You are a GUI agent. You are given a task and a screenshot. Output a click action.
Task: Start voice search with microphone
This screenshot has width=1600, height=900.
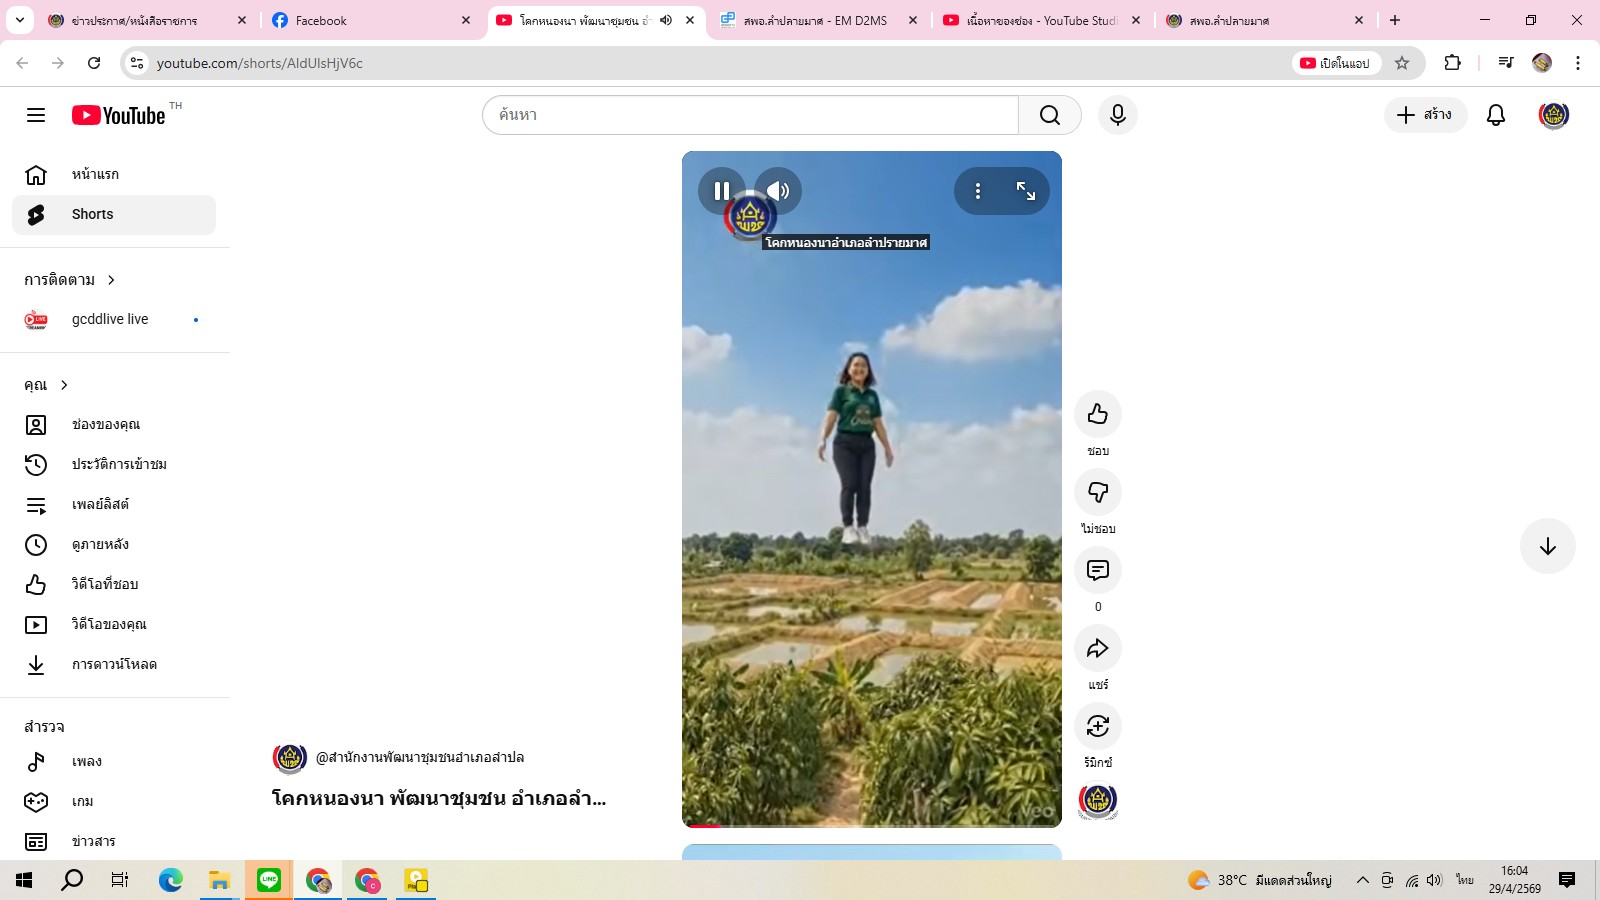click(1117, 115)
